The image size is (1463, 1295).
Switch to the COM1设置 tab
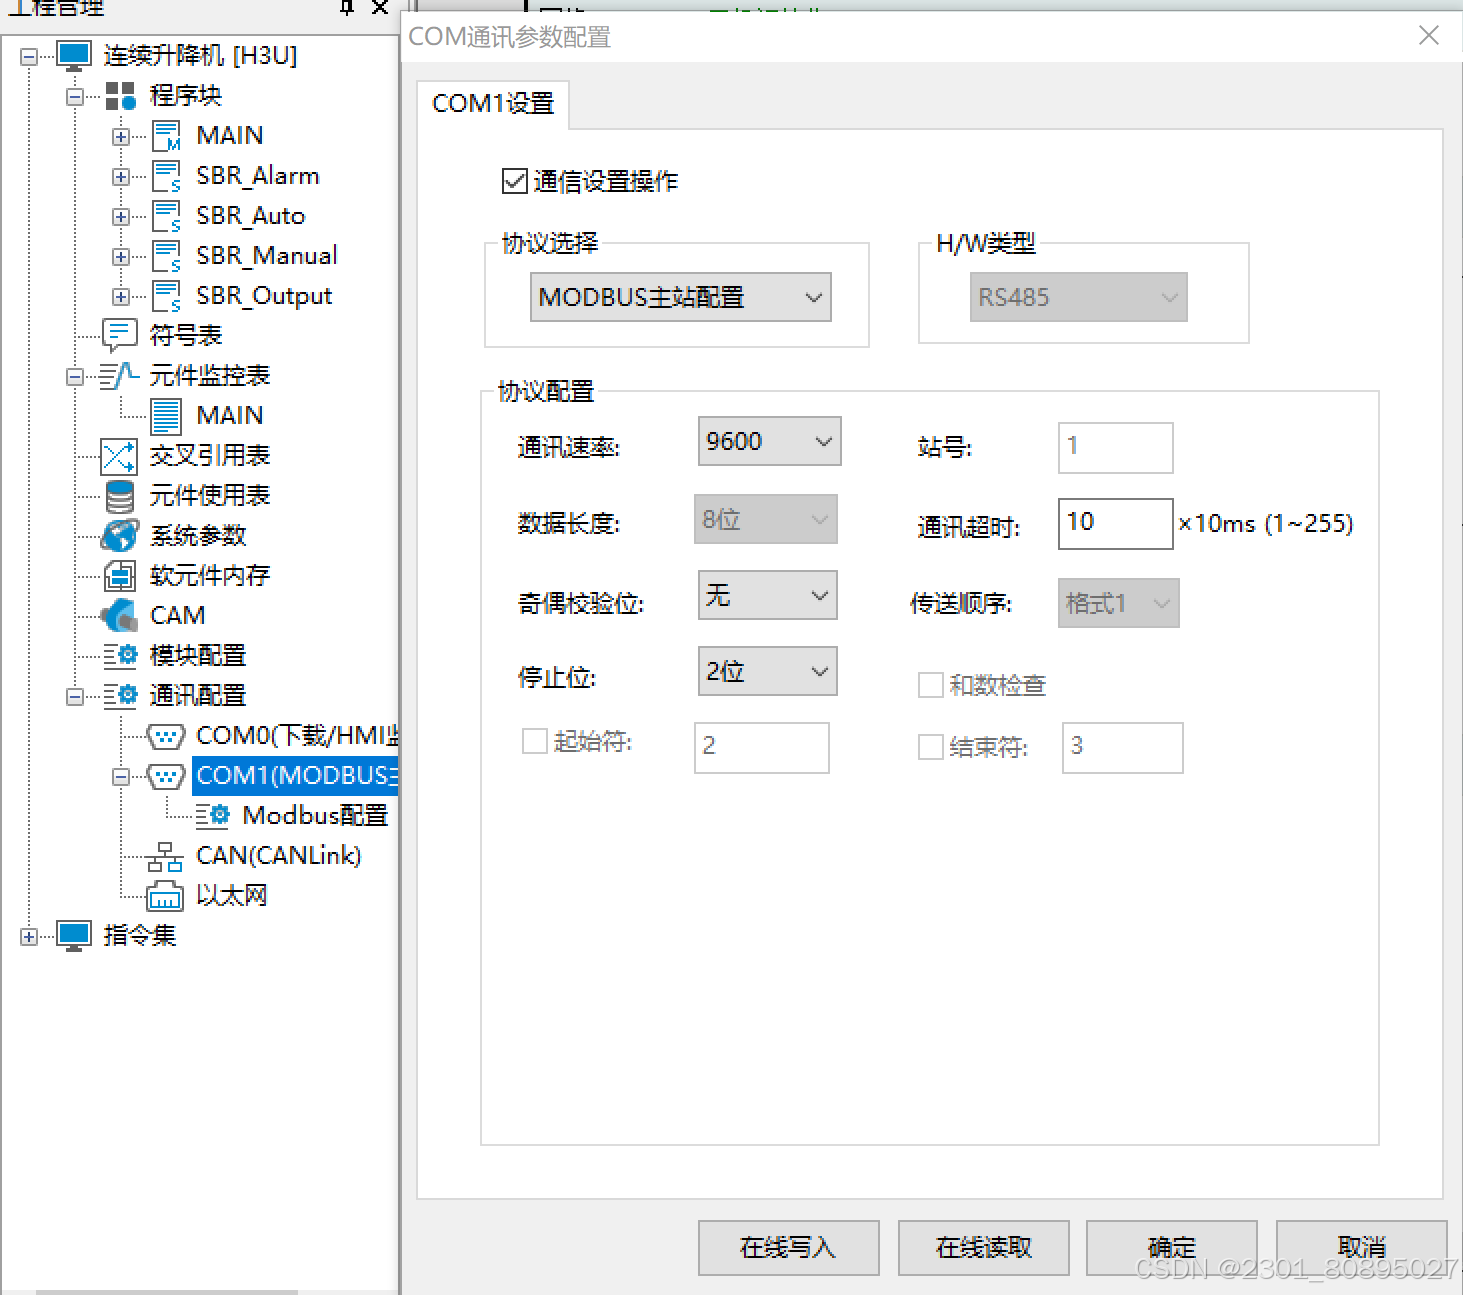coord(492,103)
